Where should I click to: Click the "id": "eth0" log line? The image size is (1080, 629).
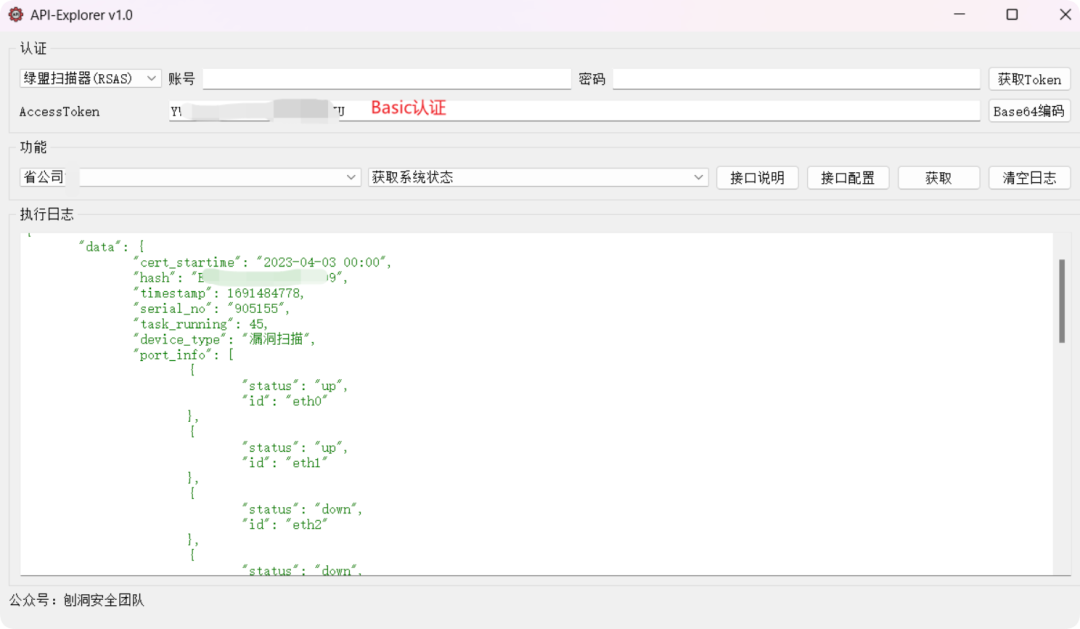[x=285, y=401]
